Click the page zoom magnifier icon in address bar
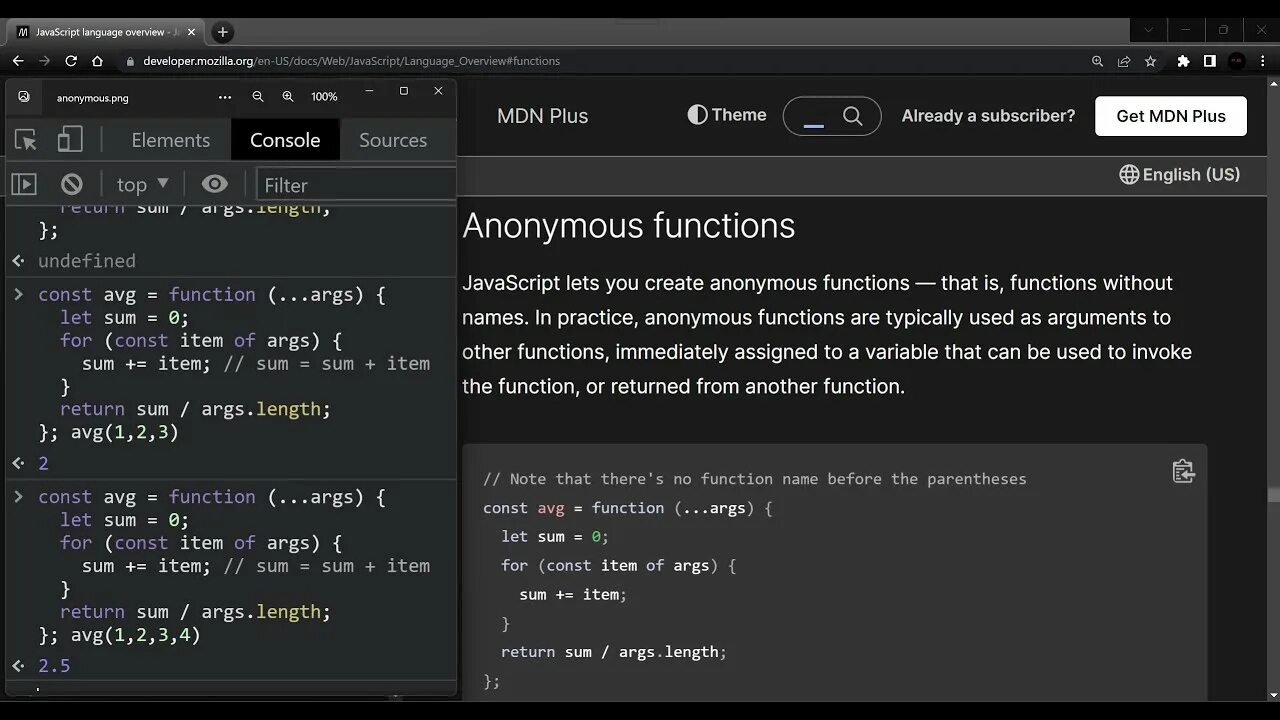The image size is (1280, 720). tap(1097, 61)
